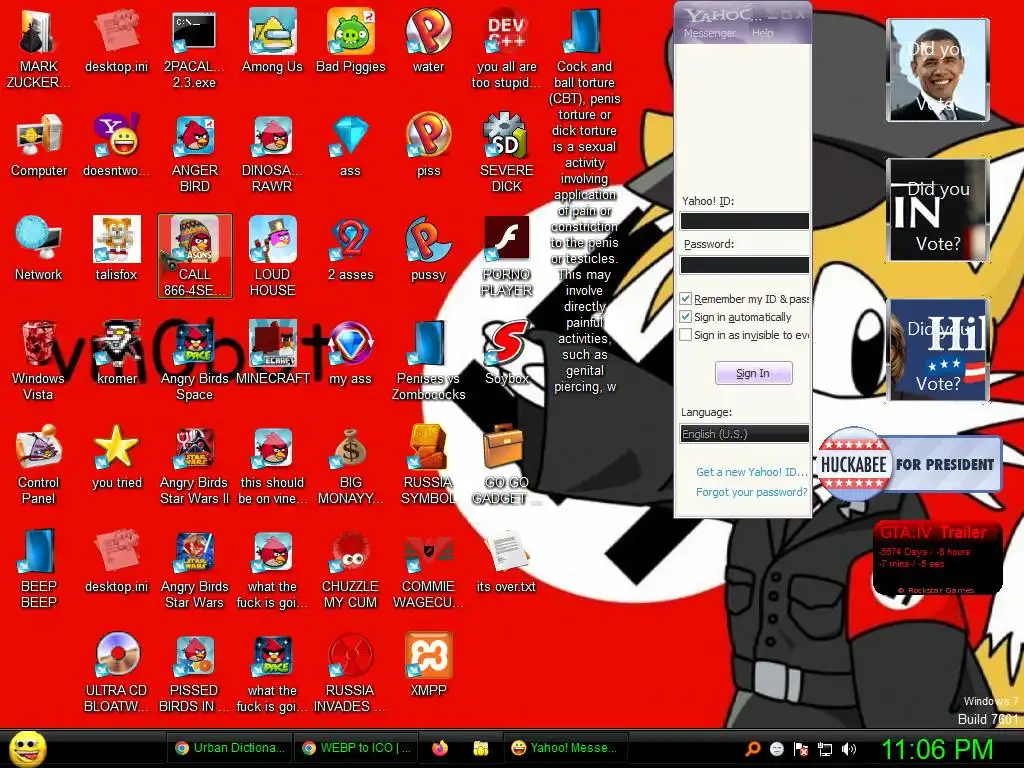
Task: Open the folder icon on the taskbar
Action: point(481,748)
